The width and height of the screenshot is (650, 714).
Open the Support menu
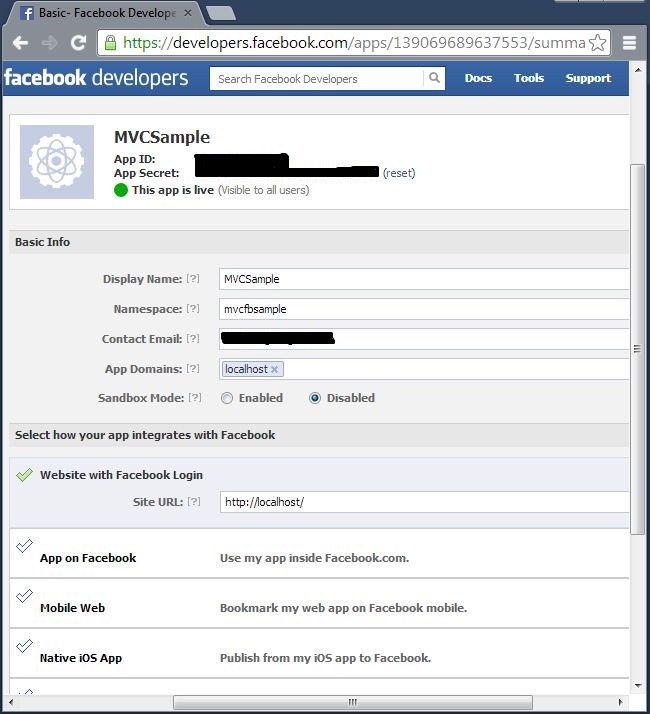pyautogui.click(x=588, y=78)
